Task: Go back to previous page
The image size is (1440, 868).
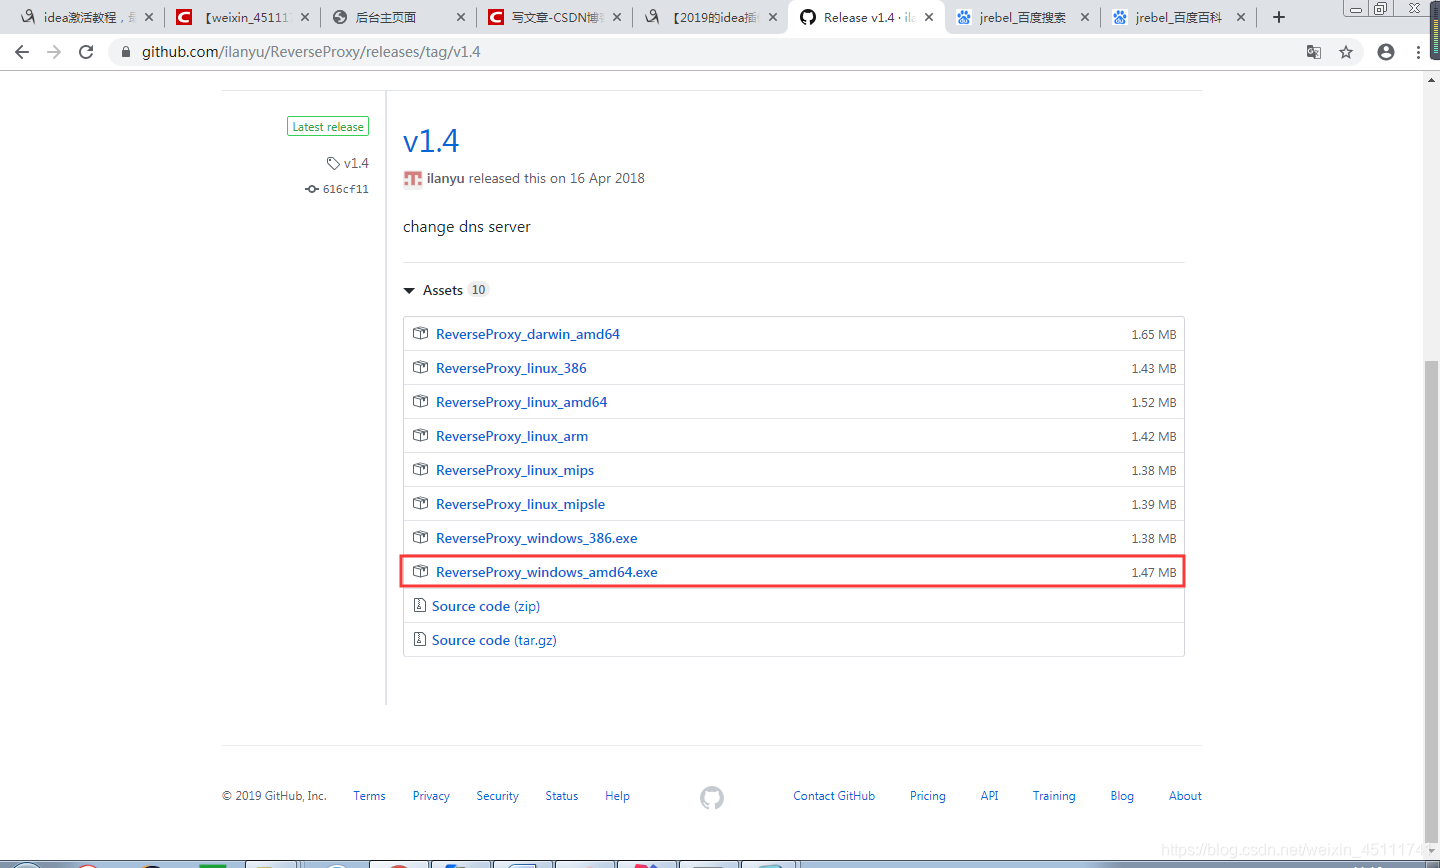Action: coord(22,52)
